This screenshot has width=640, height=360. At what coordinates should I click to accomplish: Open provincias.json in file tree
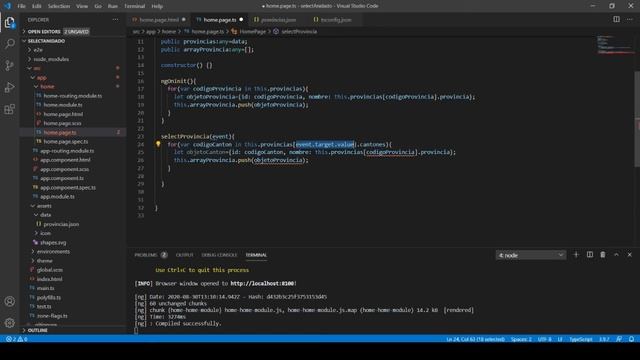pos(61,224)
